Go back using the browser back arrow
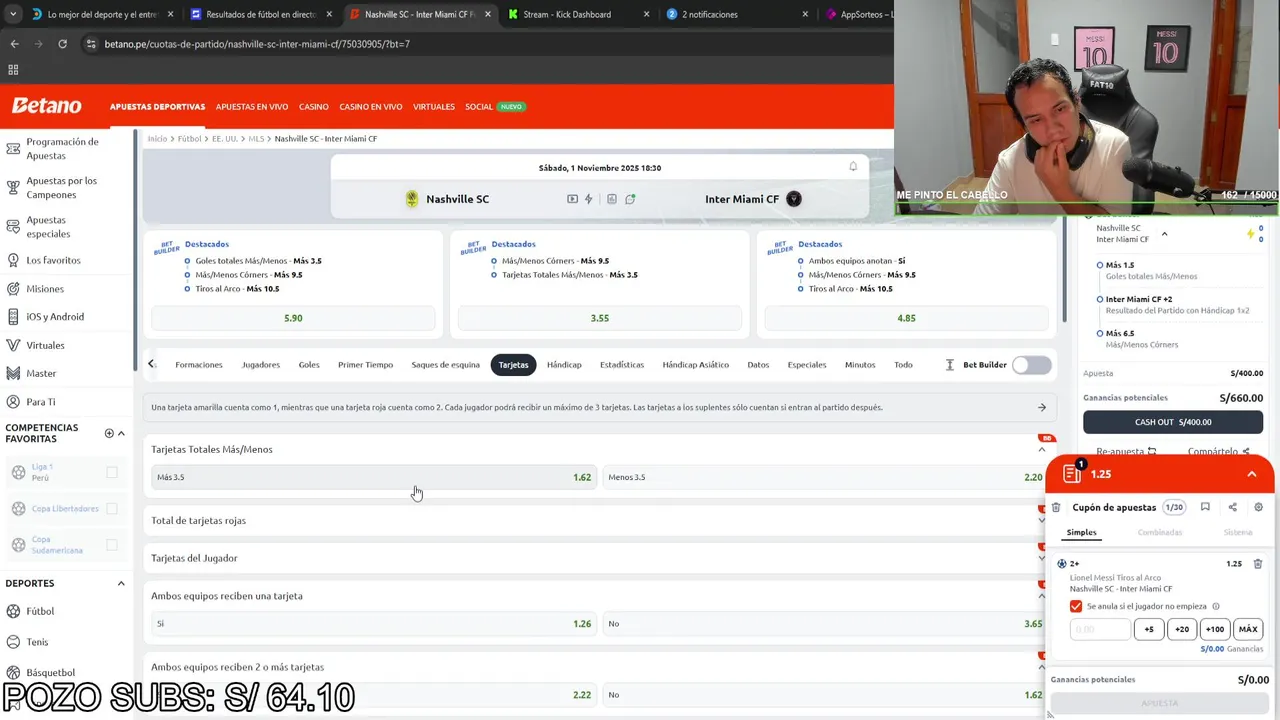 click(14, 44)
